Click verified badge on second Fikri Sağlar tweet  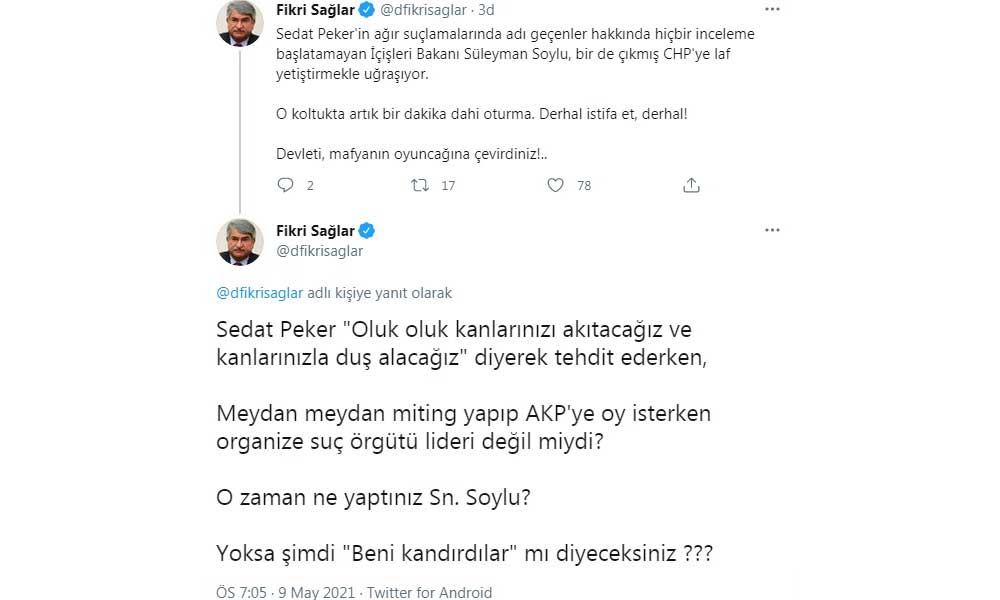pos(367,231)
